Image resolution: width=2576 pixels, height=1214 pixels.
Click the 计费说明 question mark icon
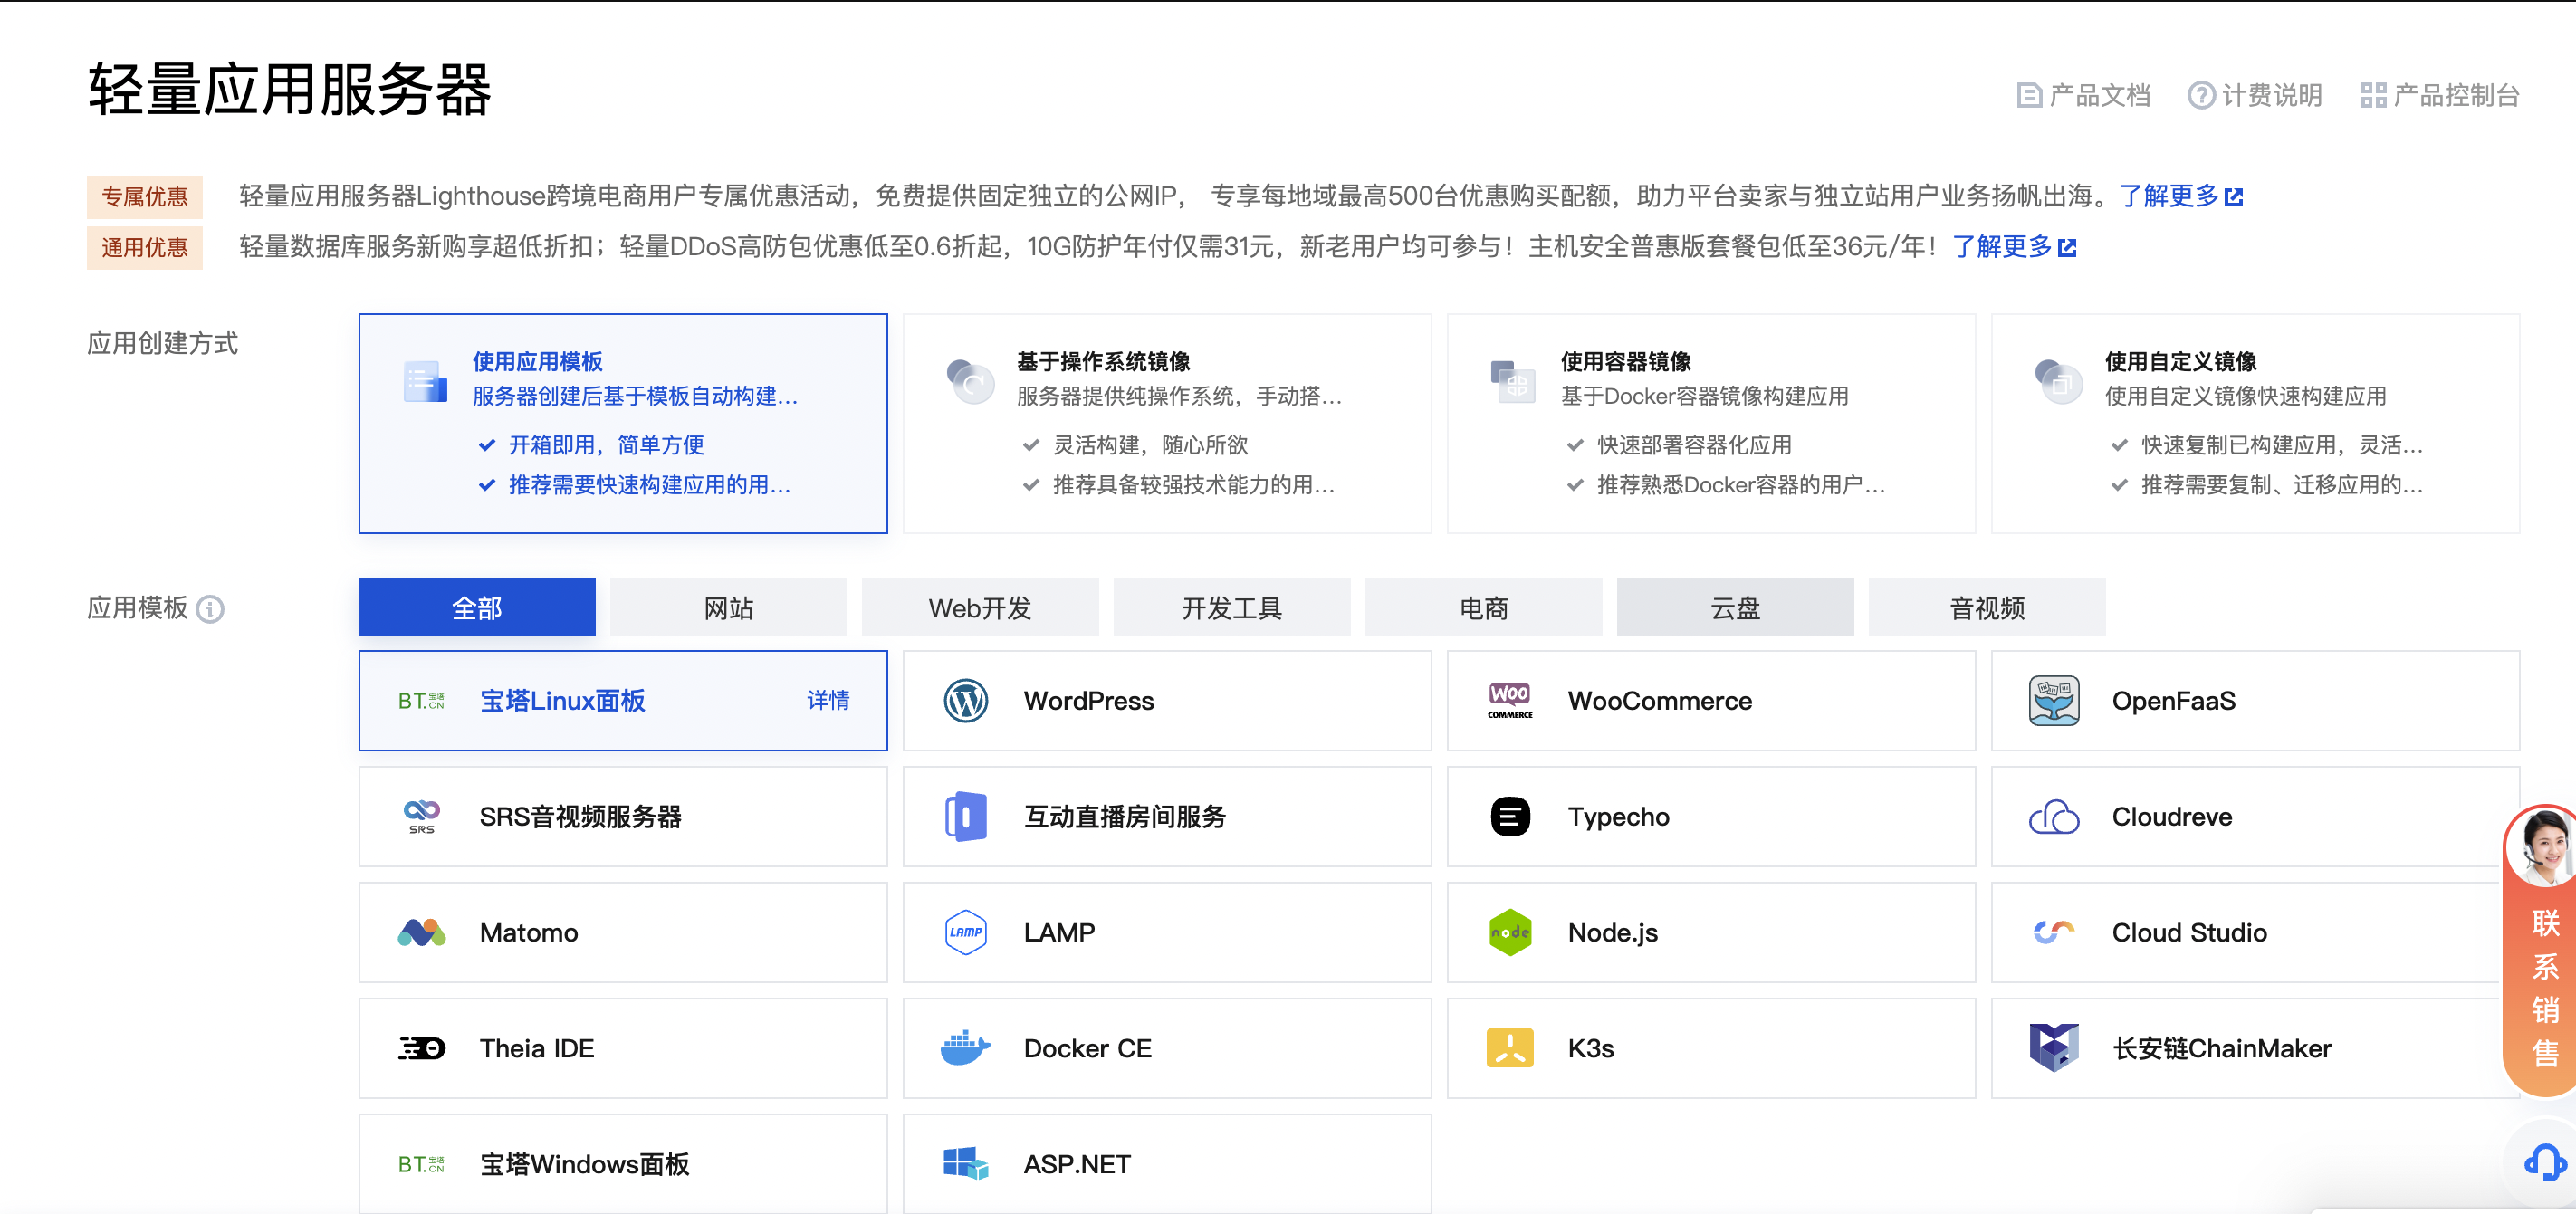click(x=2201, y=96)
